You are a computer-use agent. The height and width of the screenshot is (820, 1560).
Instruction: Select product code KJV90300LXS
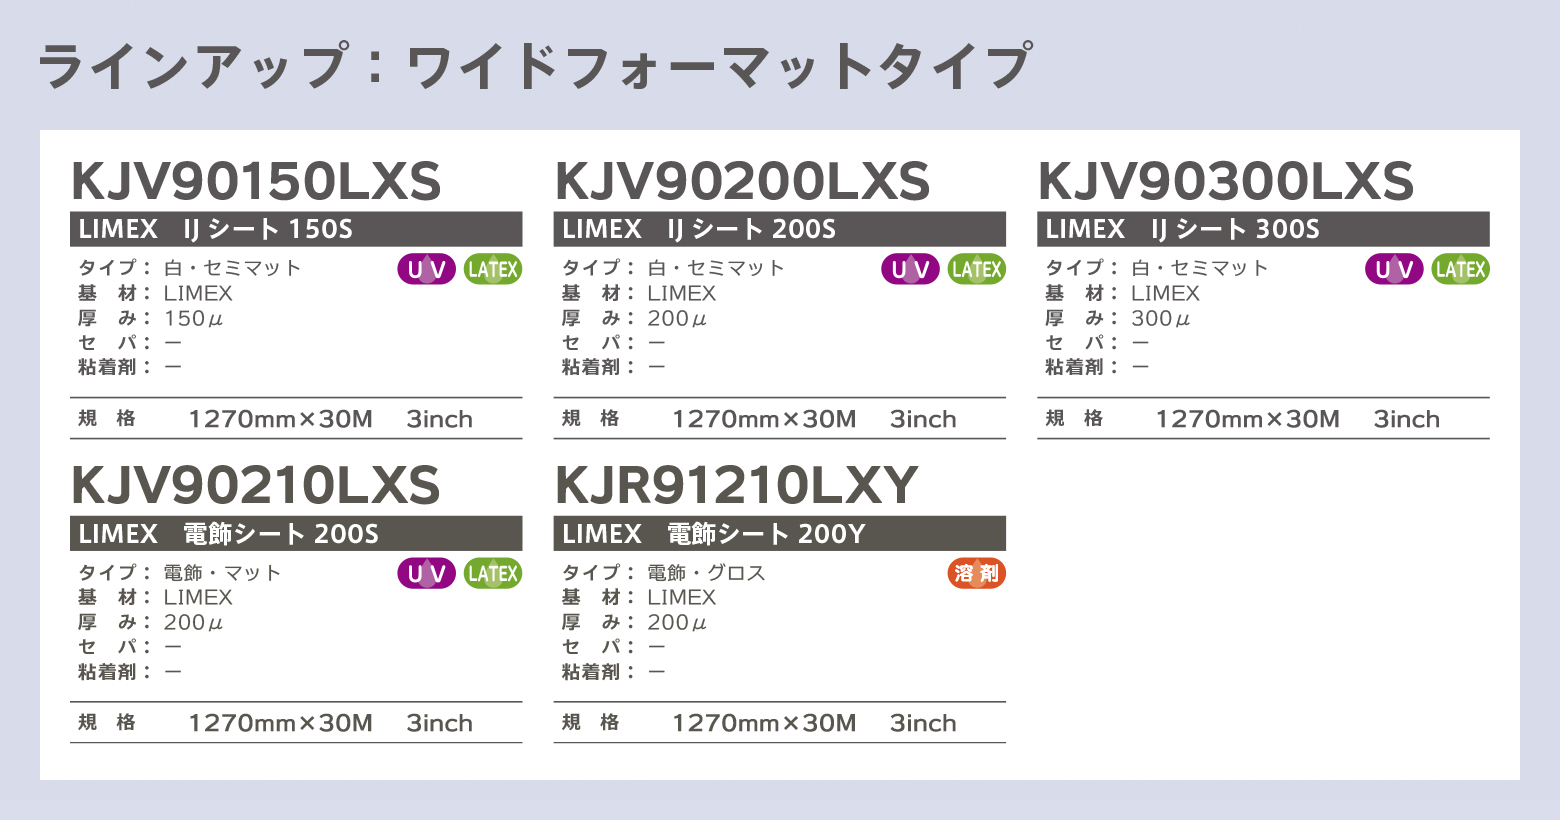point(1226,181)
